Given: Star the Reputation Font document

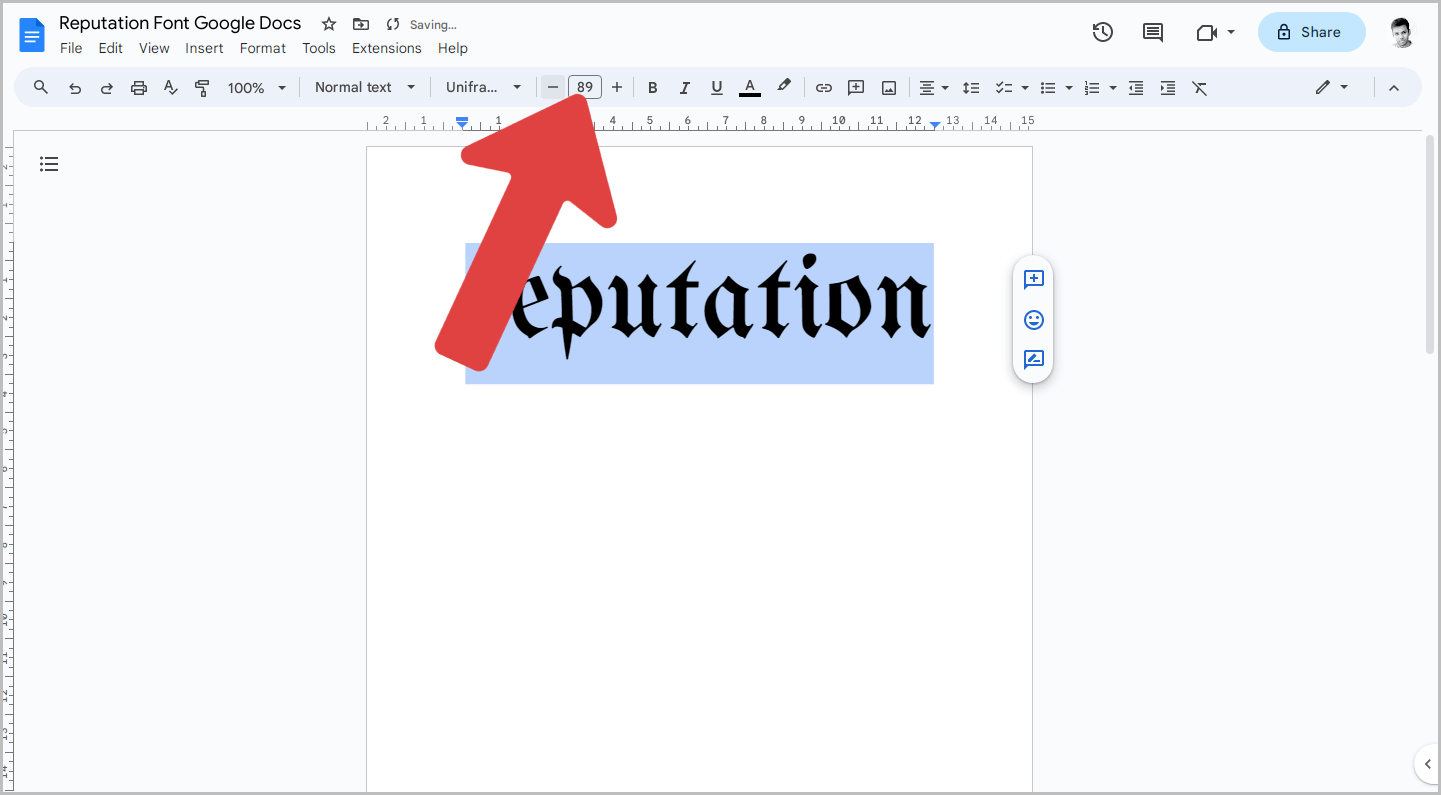Looking at the screenshot, I should pos(328,23).
